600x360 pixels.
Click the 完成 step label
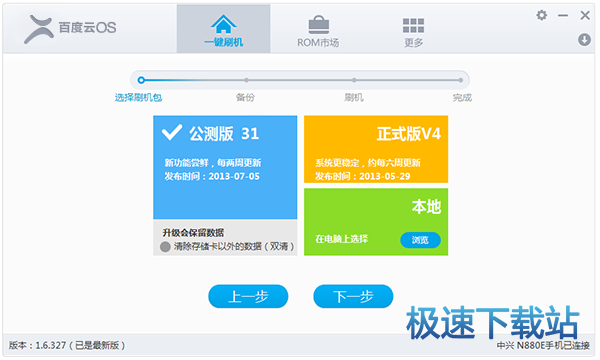click(x=462, y=98)
